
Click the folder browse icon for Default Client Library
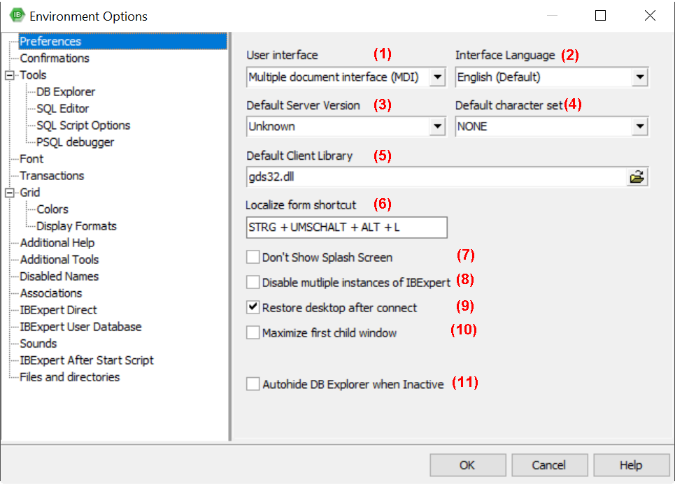tap(636, 177)
